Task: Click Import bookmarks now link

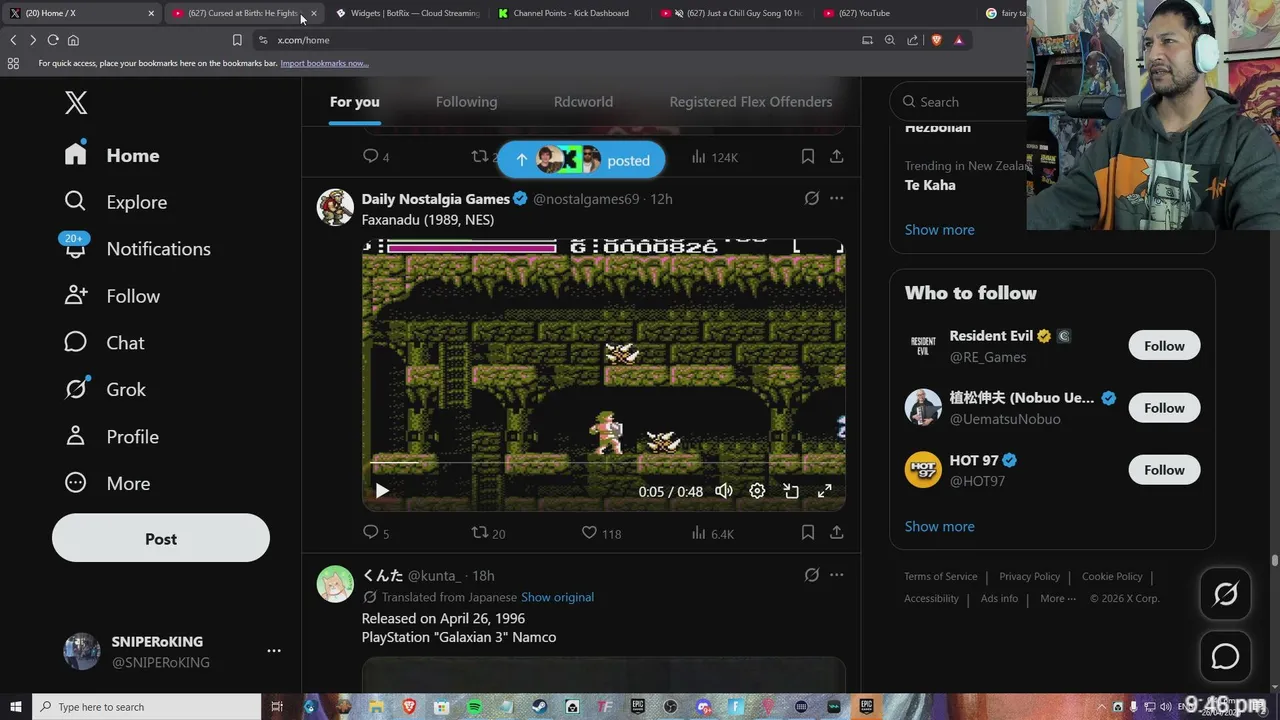Action: click(324, 63)
